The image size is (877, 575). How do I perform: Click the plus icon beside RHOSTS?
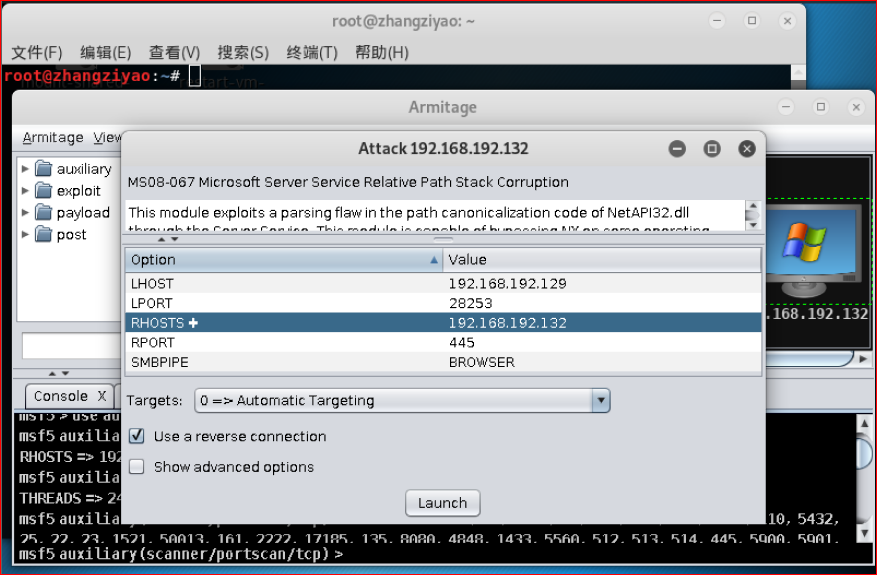[x=194, y=323]
